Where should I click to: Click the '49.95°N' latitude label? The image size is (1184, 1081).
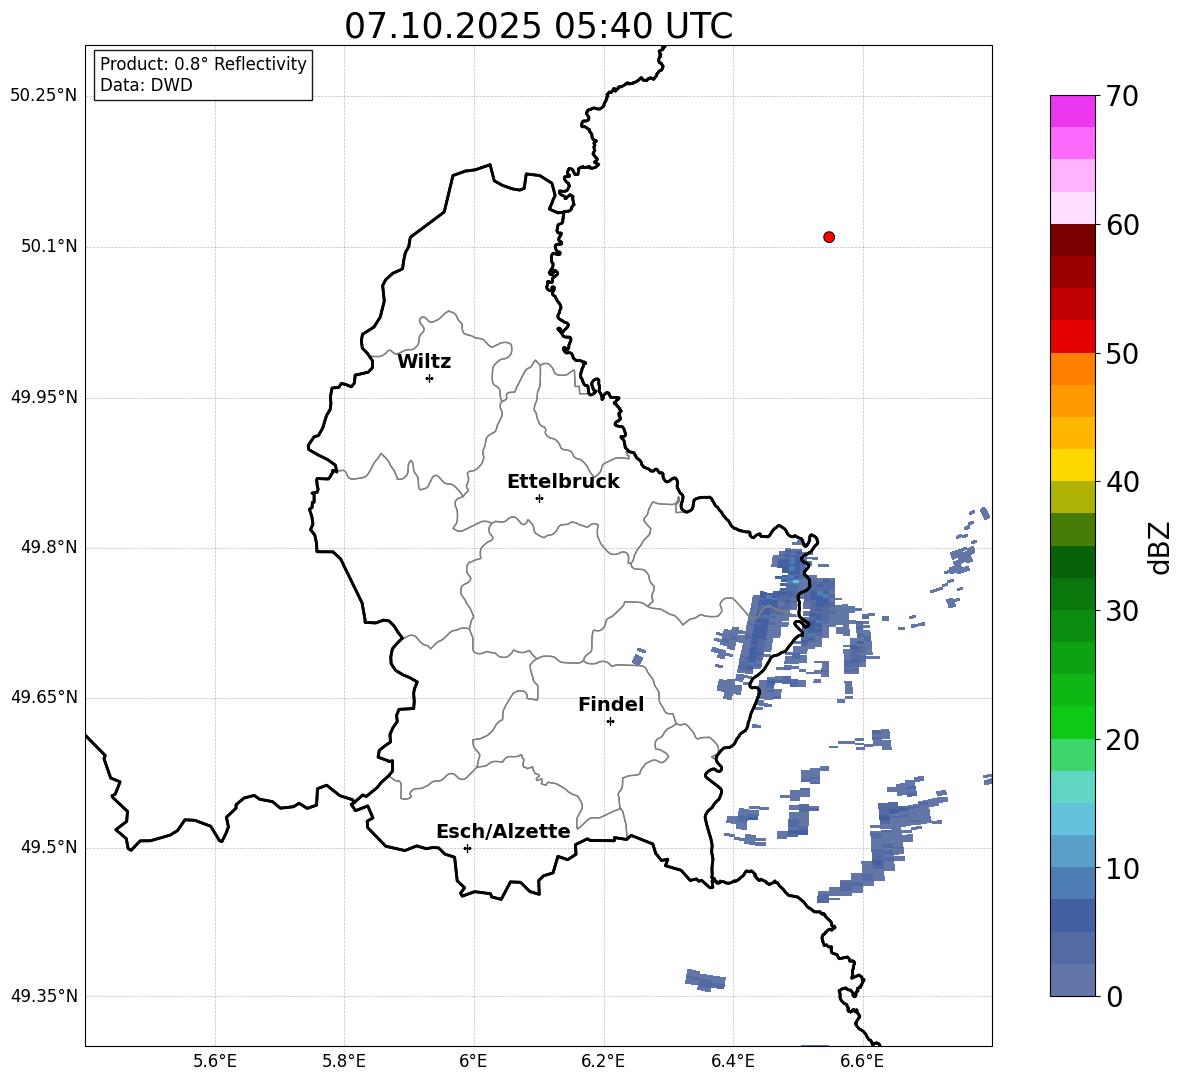(x=43, y=396)
